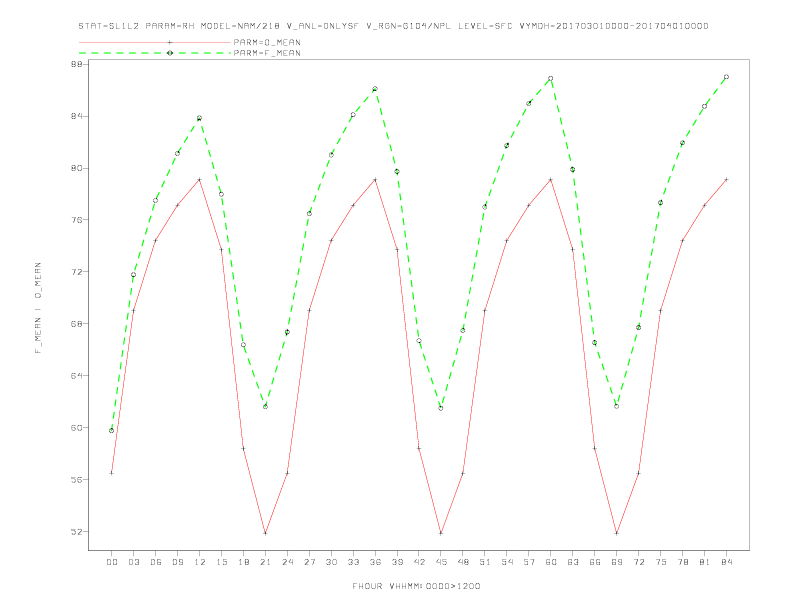
Task: Click the green F_MEAN circle marker at hour 60
Action: point(551,78)
